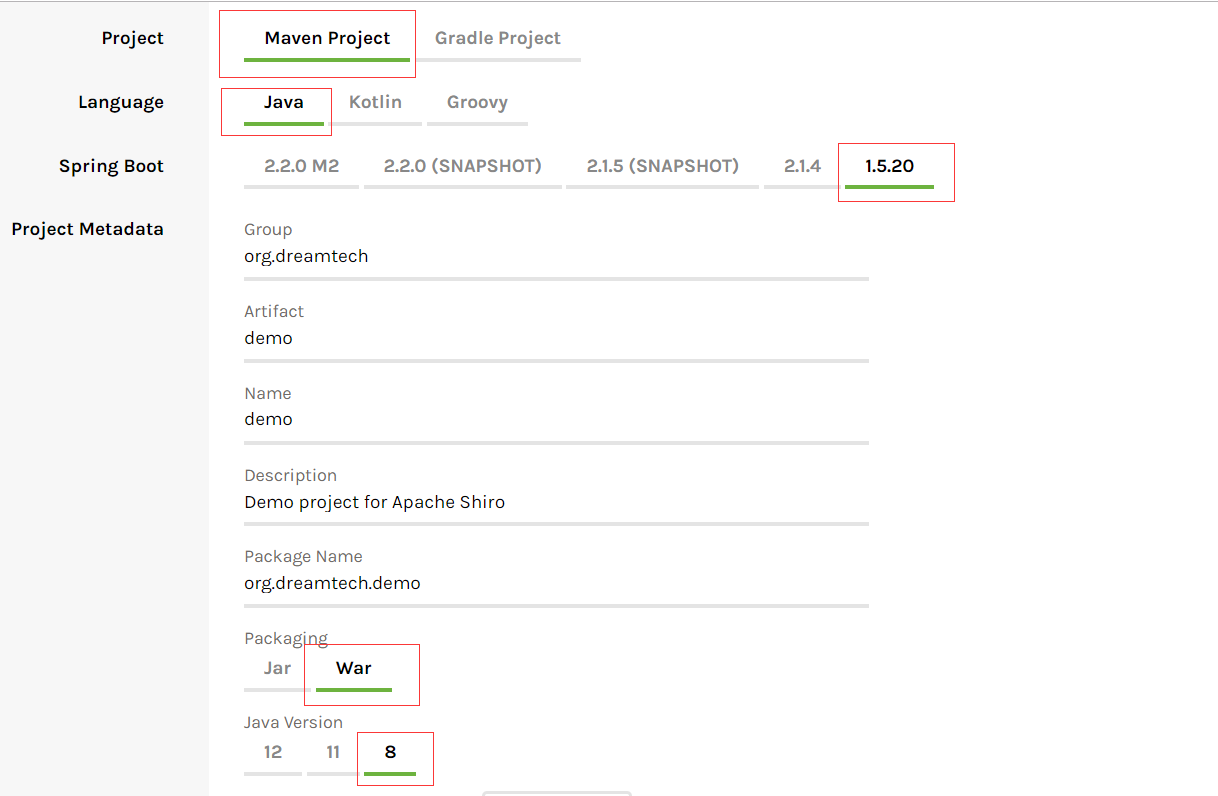Viewport: 1218px width, 796px height.
Task: Select the Maven Project option
Action: tap(327, 39)
